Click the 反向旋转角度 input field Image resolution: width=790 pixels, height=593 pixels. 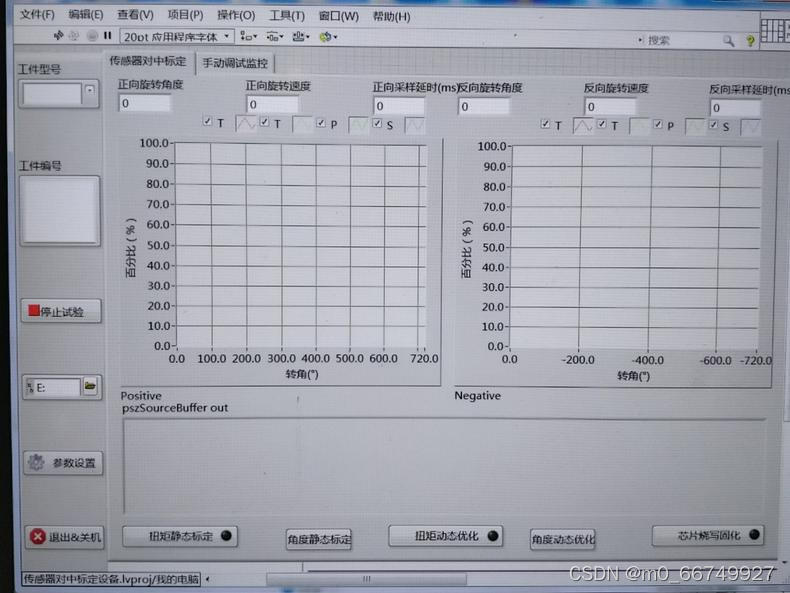point(484,106)
